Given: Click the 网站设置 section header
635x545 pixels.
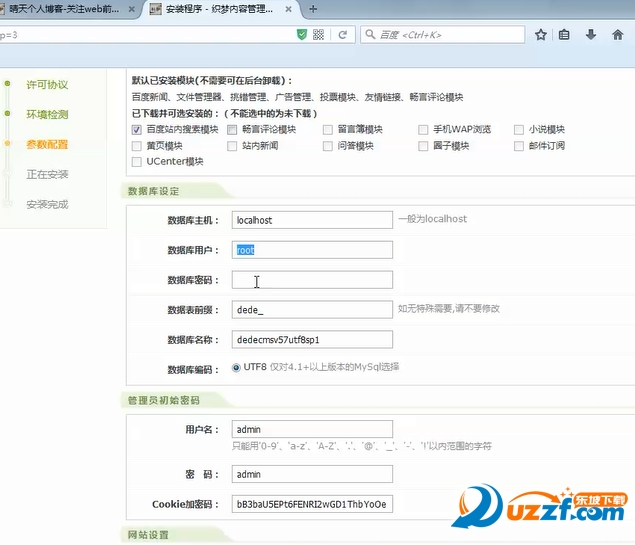Looking at the screenshot, I should [x=148, y=535].
